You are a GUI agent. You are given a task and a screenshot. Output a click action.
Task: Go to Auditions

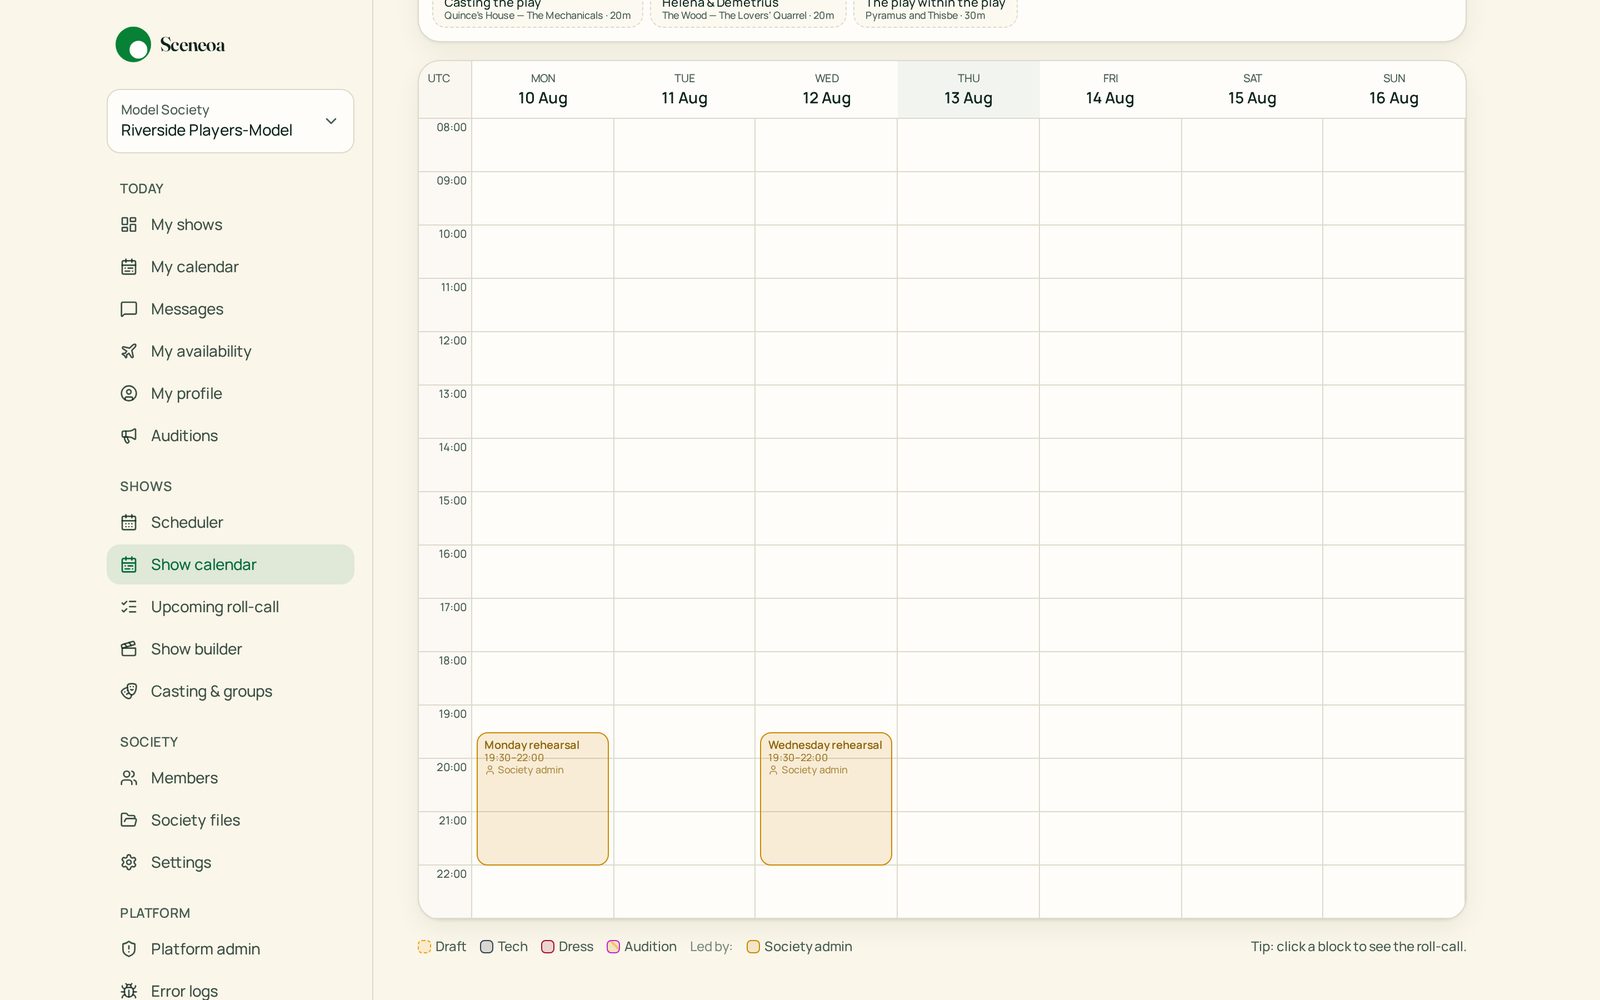click(x=230, y=436)
